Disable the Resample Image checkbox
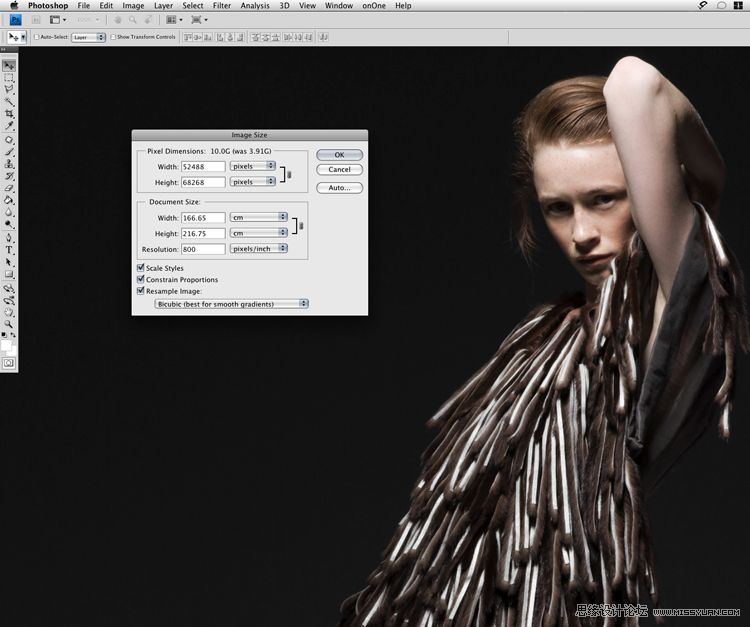The width and height of the screenshot is (750, 627). pyautogui.click(x=140, y=292)
